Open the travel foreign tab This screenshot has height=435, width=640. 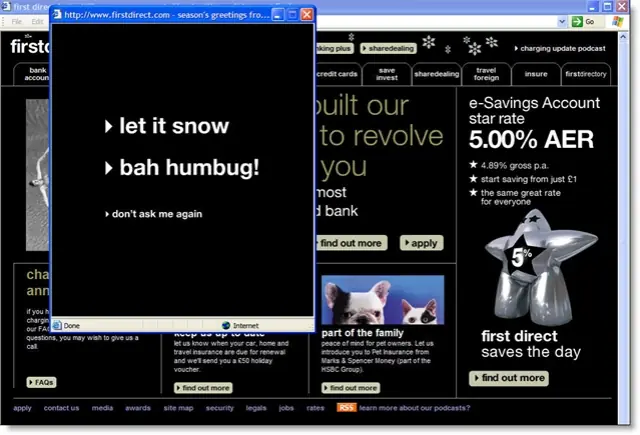coord(486,74)
